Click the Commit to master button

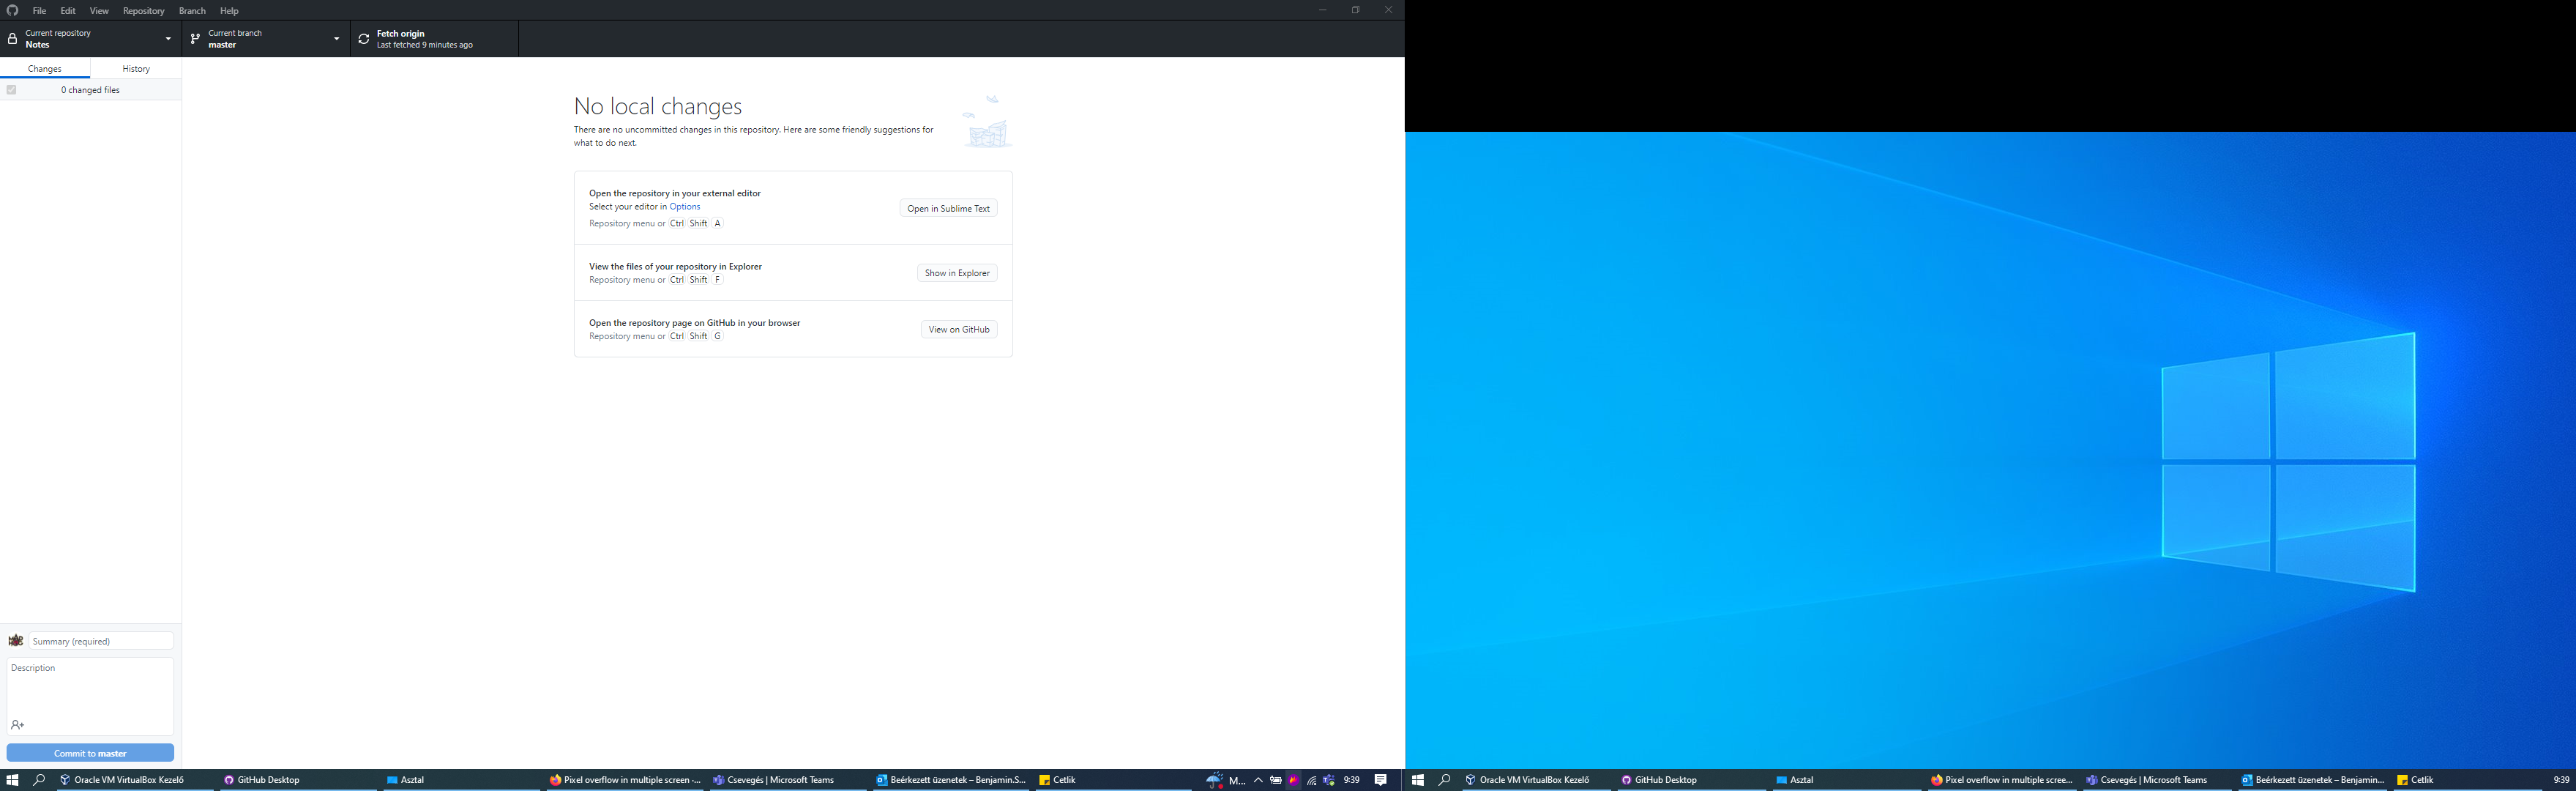(90, 752)
